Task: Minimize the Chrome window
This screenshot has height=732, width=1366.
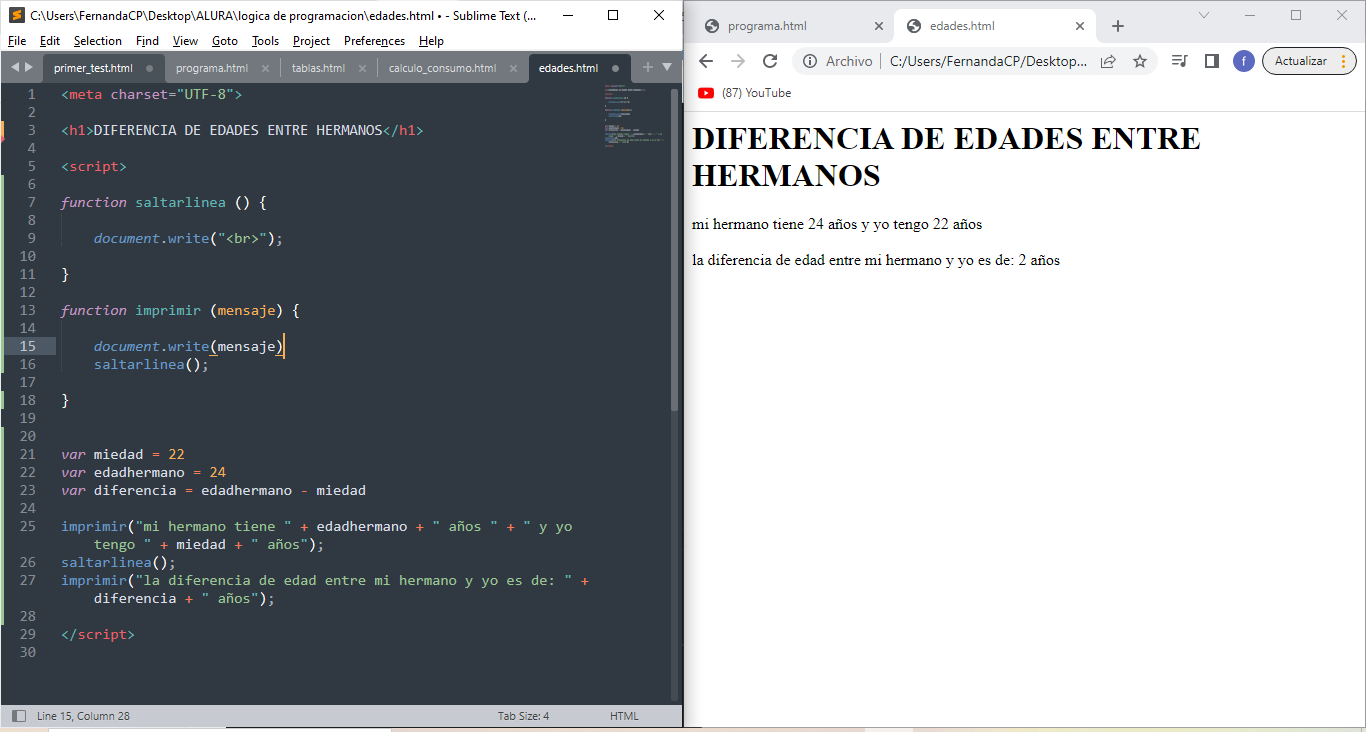Action: coord(1250,15)
